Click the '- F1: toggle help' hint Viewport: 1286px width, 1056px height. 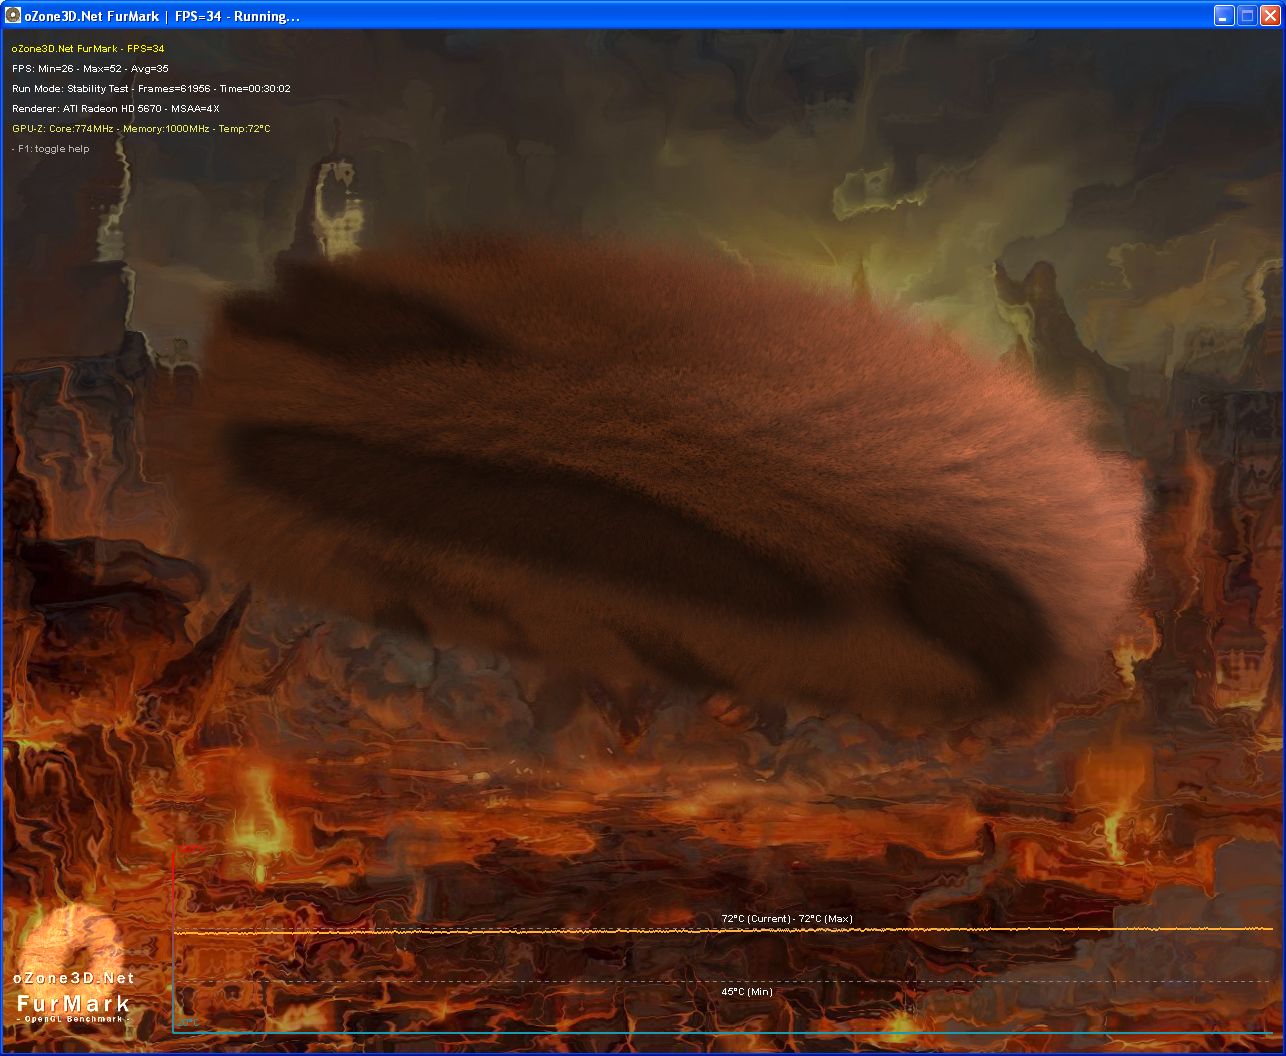pyautogui.click(x=50, y=148)
